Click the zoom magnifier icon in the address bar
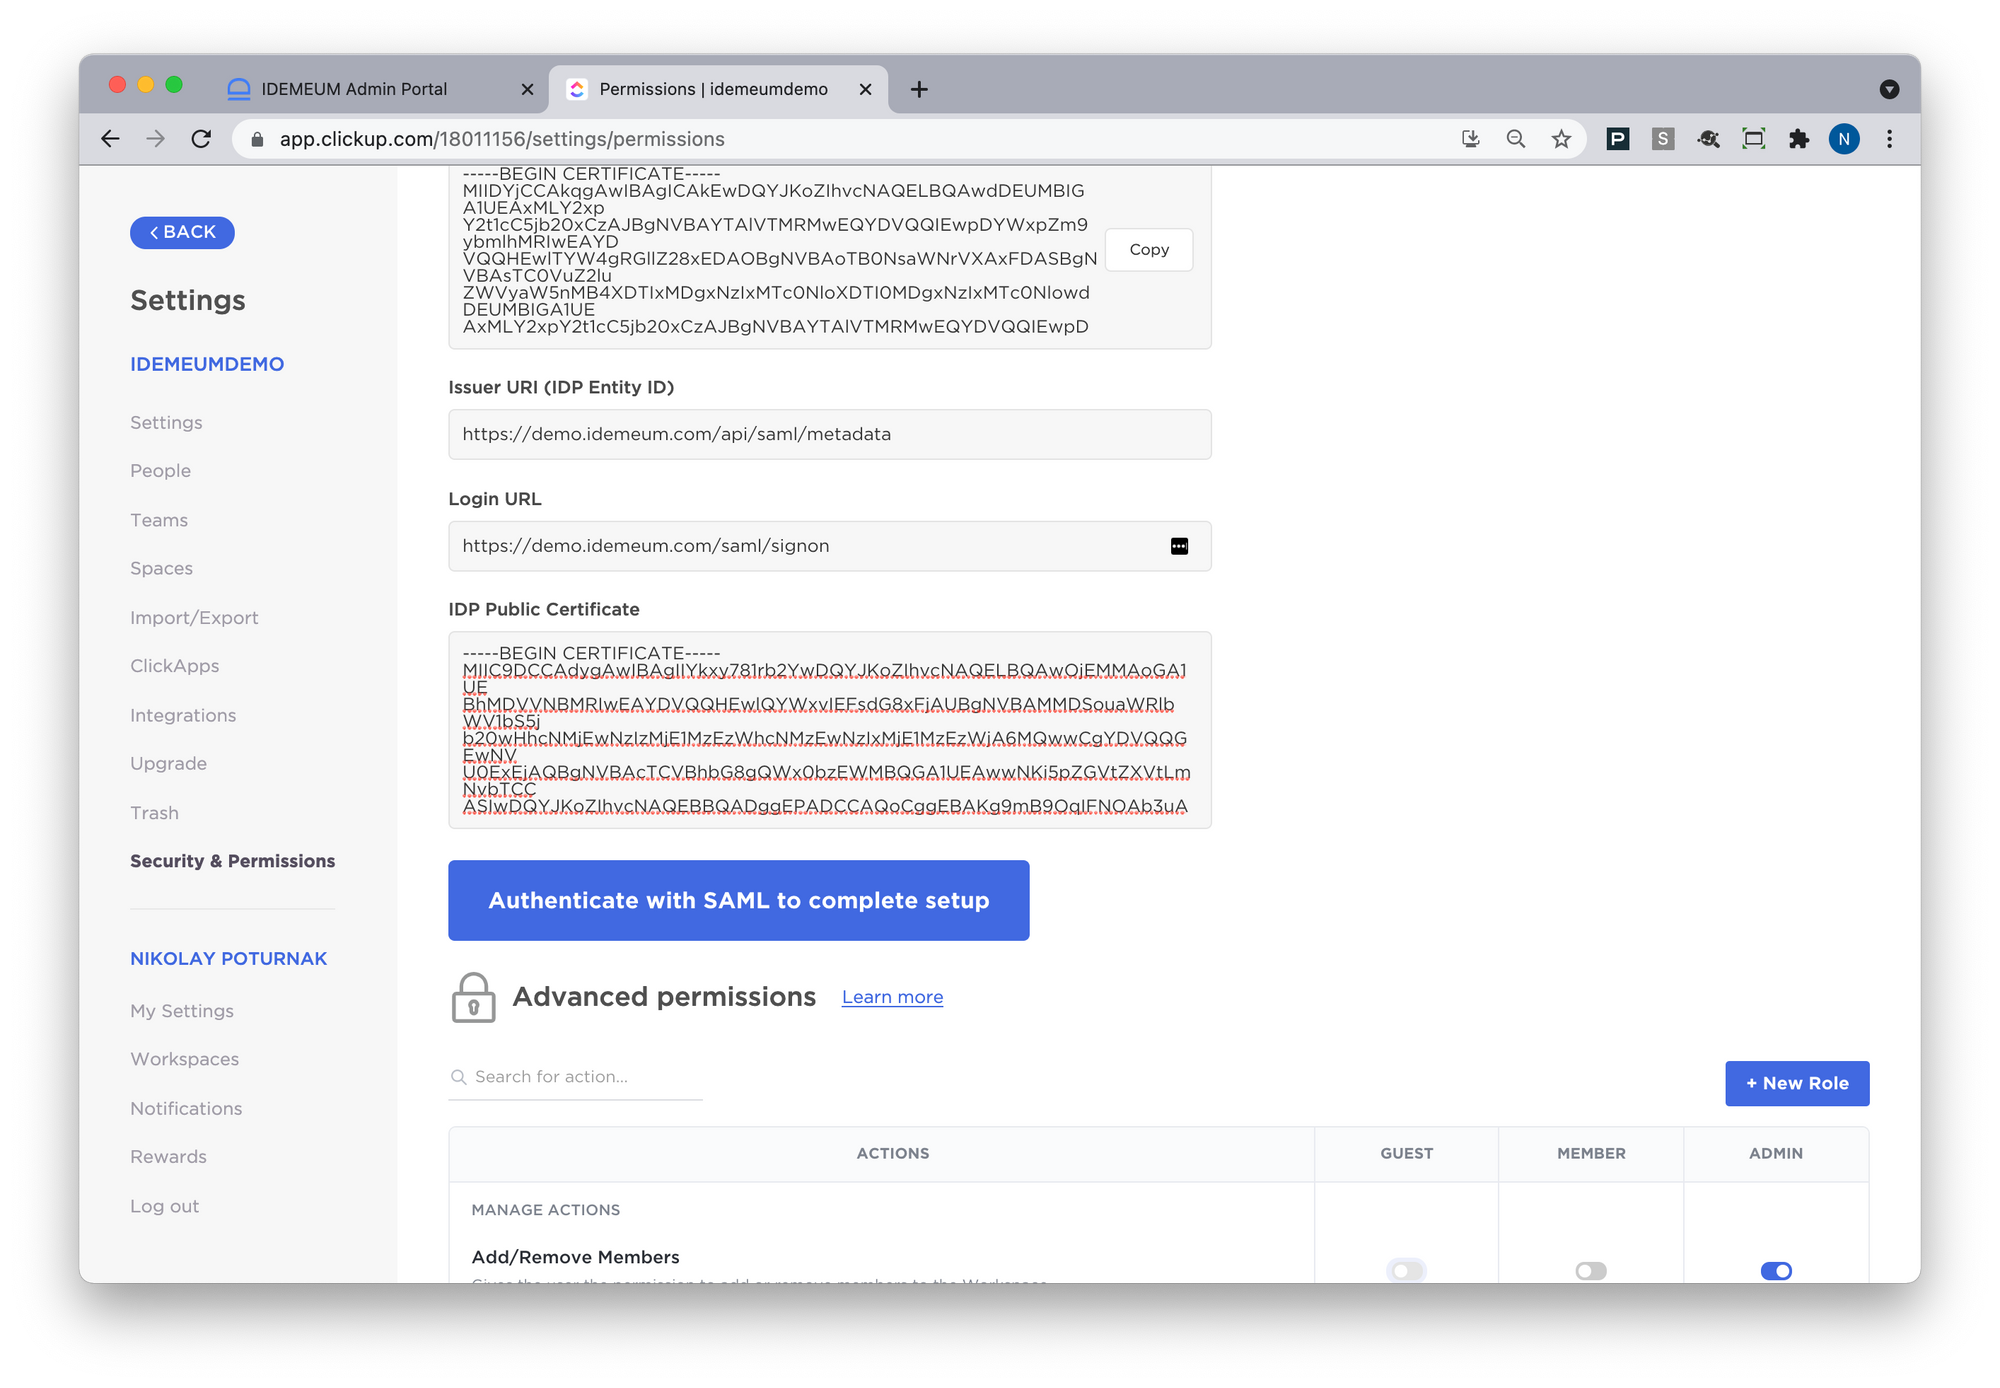This screenshot has width=2000, height=1388. (x=1516, y=139)
